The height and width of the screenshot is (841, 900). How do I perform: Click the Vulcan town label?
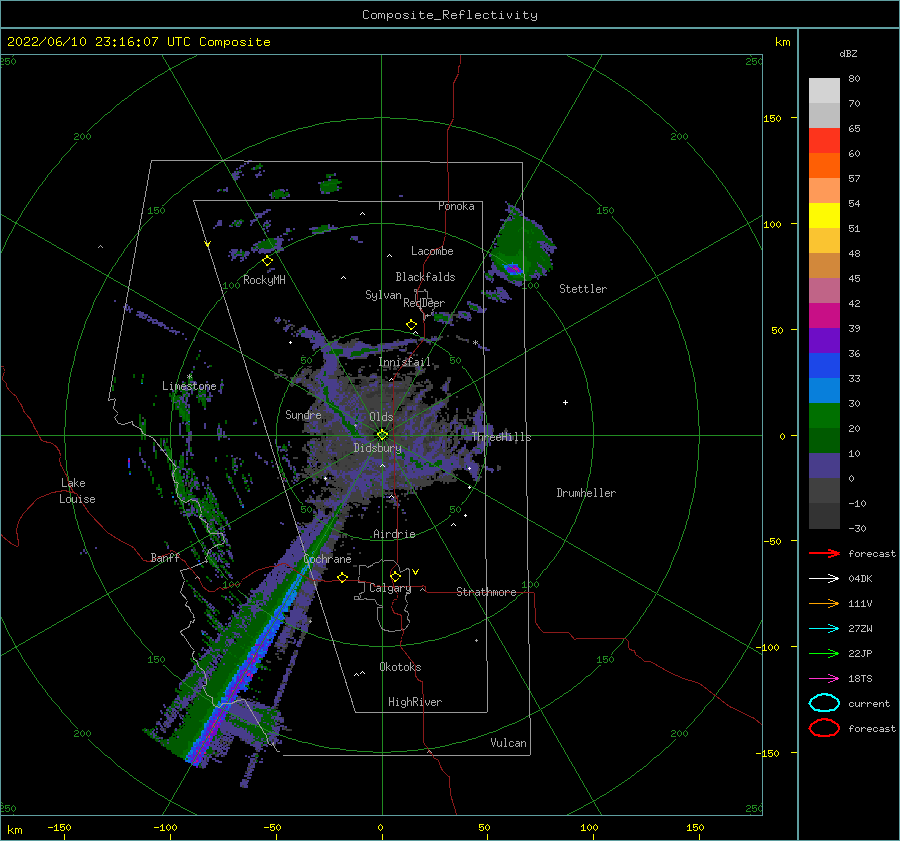pos(508,743)
